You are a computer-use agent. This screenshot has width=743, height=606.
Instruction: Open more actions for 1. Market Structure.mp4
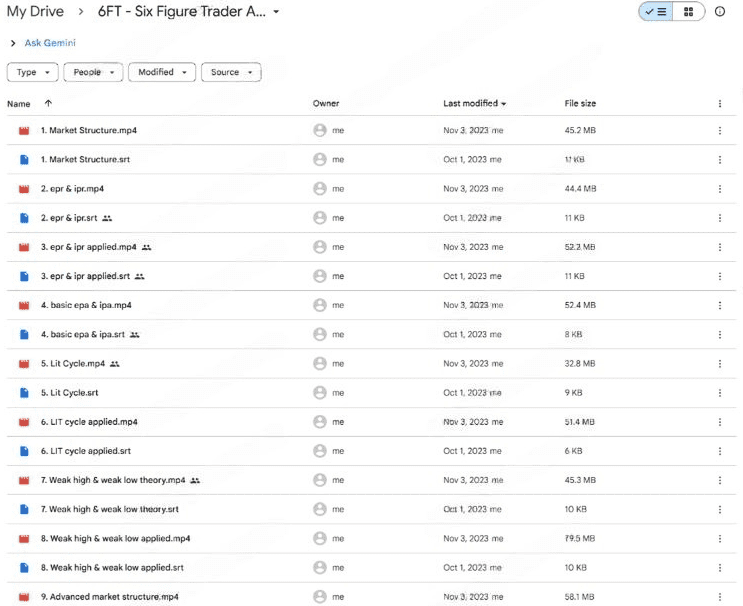[x=719, y=130]
